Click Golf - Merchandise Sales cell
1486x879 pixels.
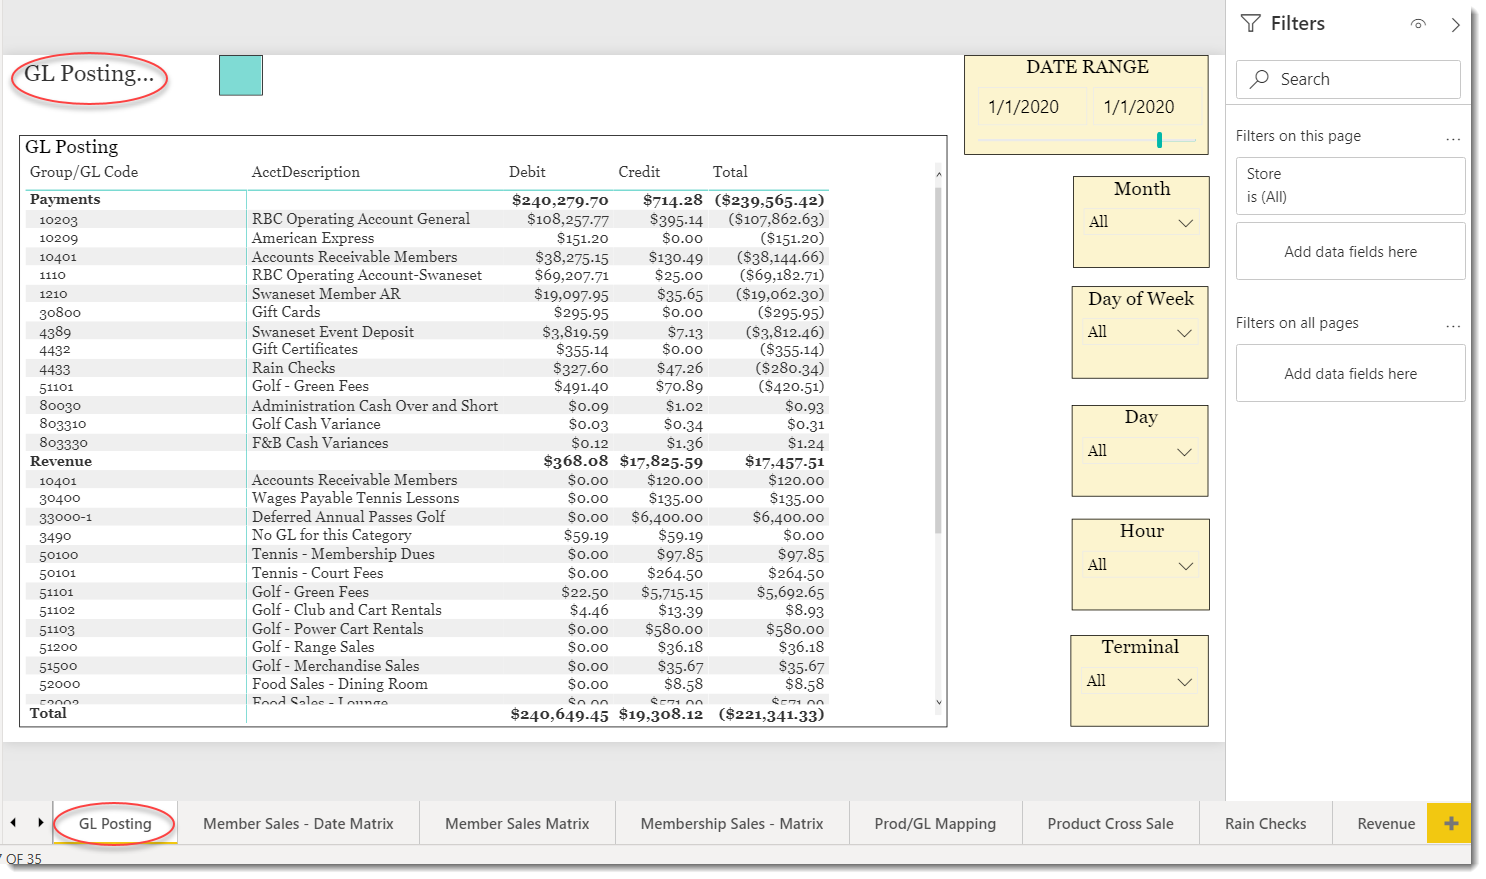[x=336, y=666]
